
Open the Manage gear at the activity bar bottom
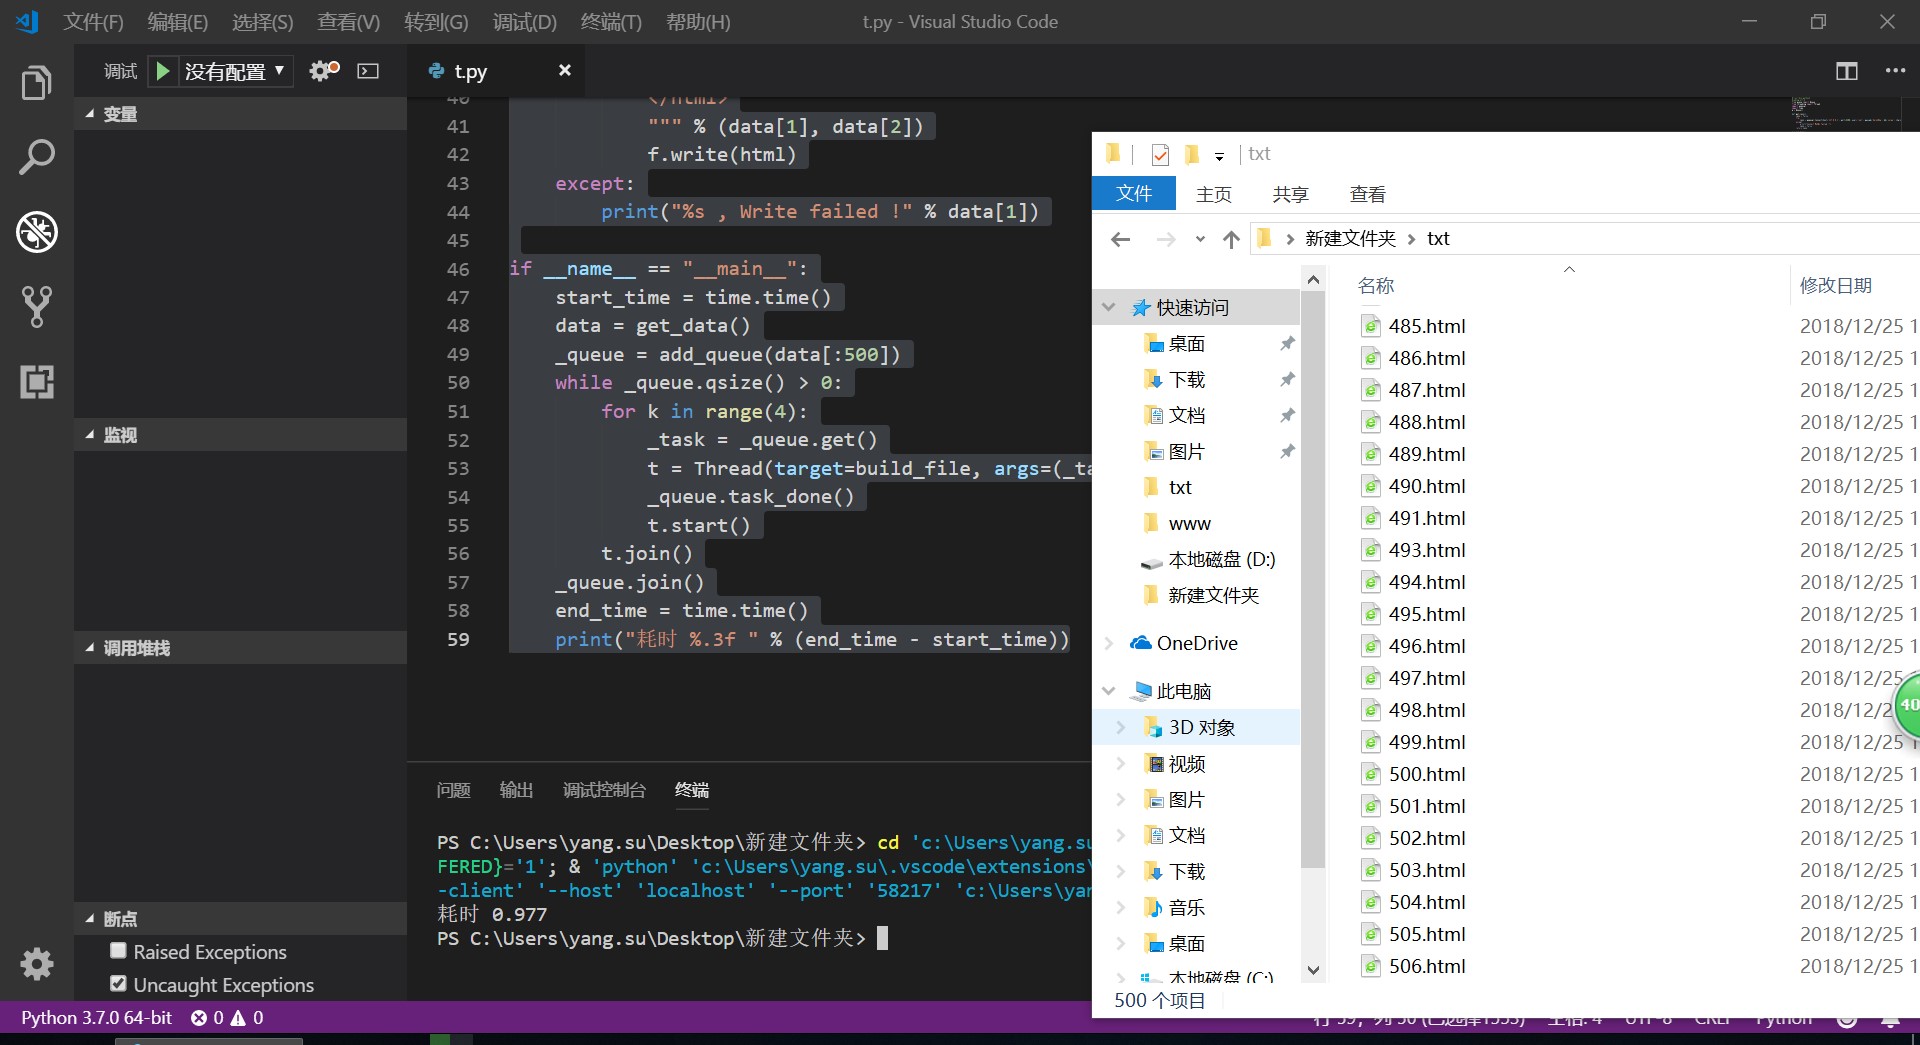pyautogui.click(x=37, y=964)
